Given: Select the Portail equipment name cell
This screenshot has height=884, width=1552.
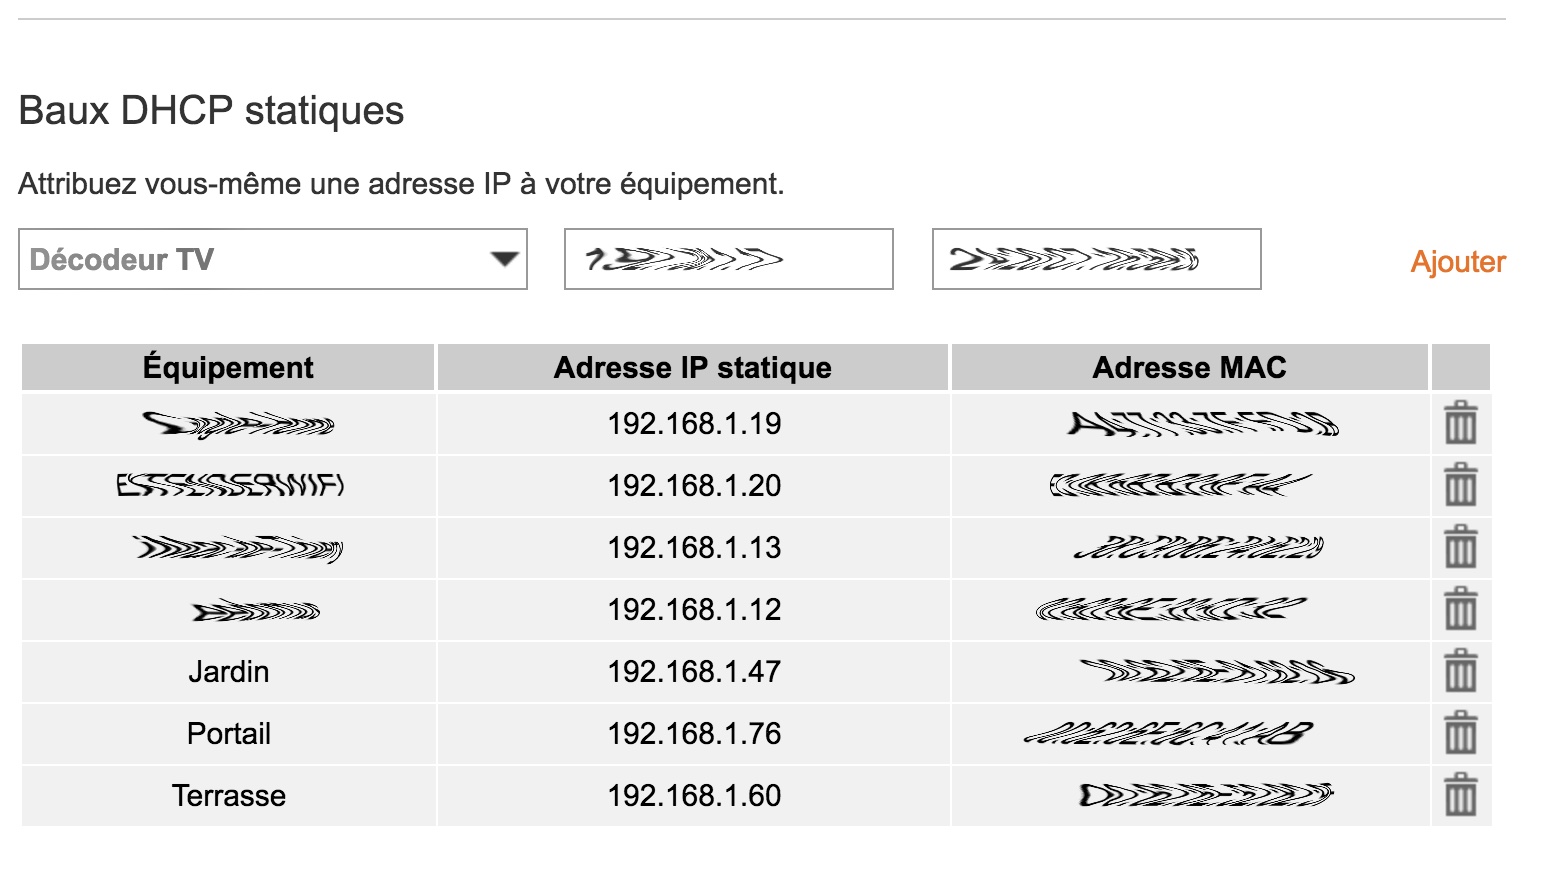Looking at the screenshot, I should [x=229, y=734].
